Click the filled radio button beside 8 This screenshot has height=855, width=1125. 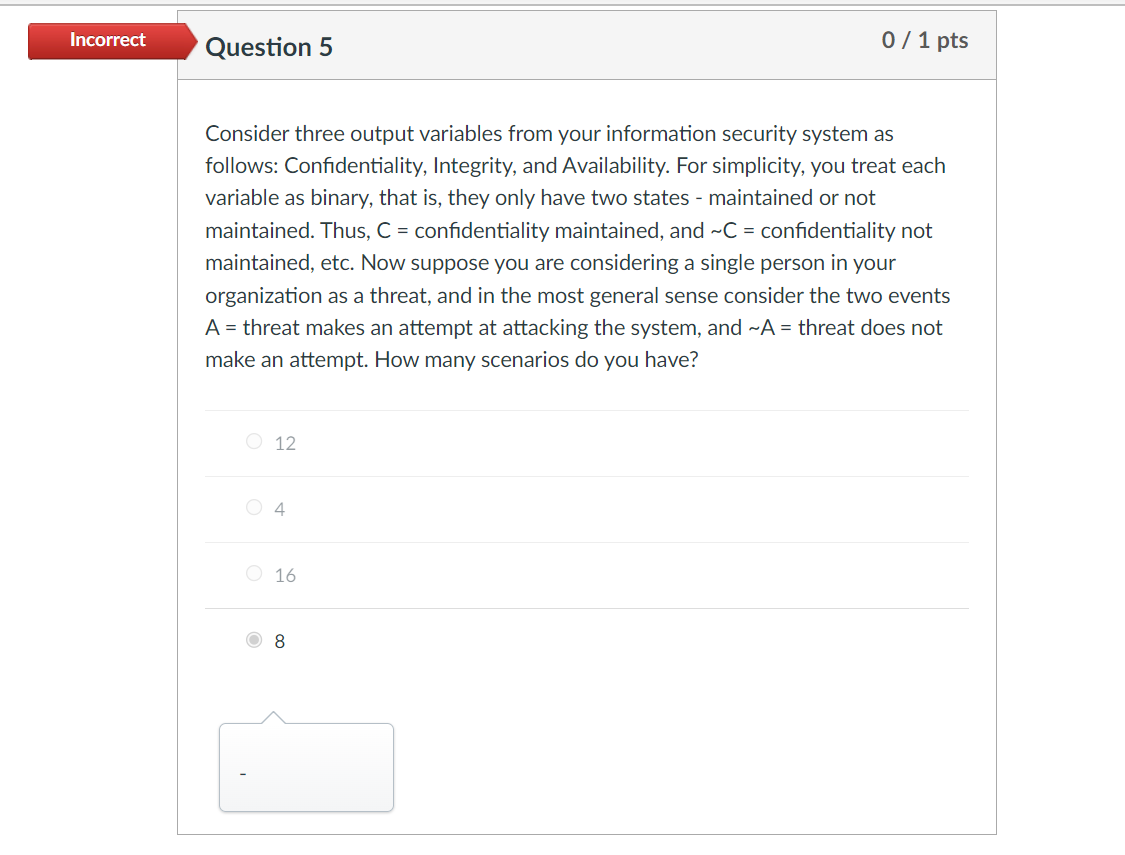click(253, 639)
